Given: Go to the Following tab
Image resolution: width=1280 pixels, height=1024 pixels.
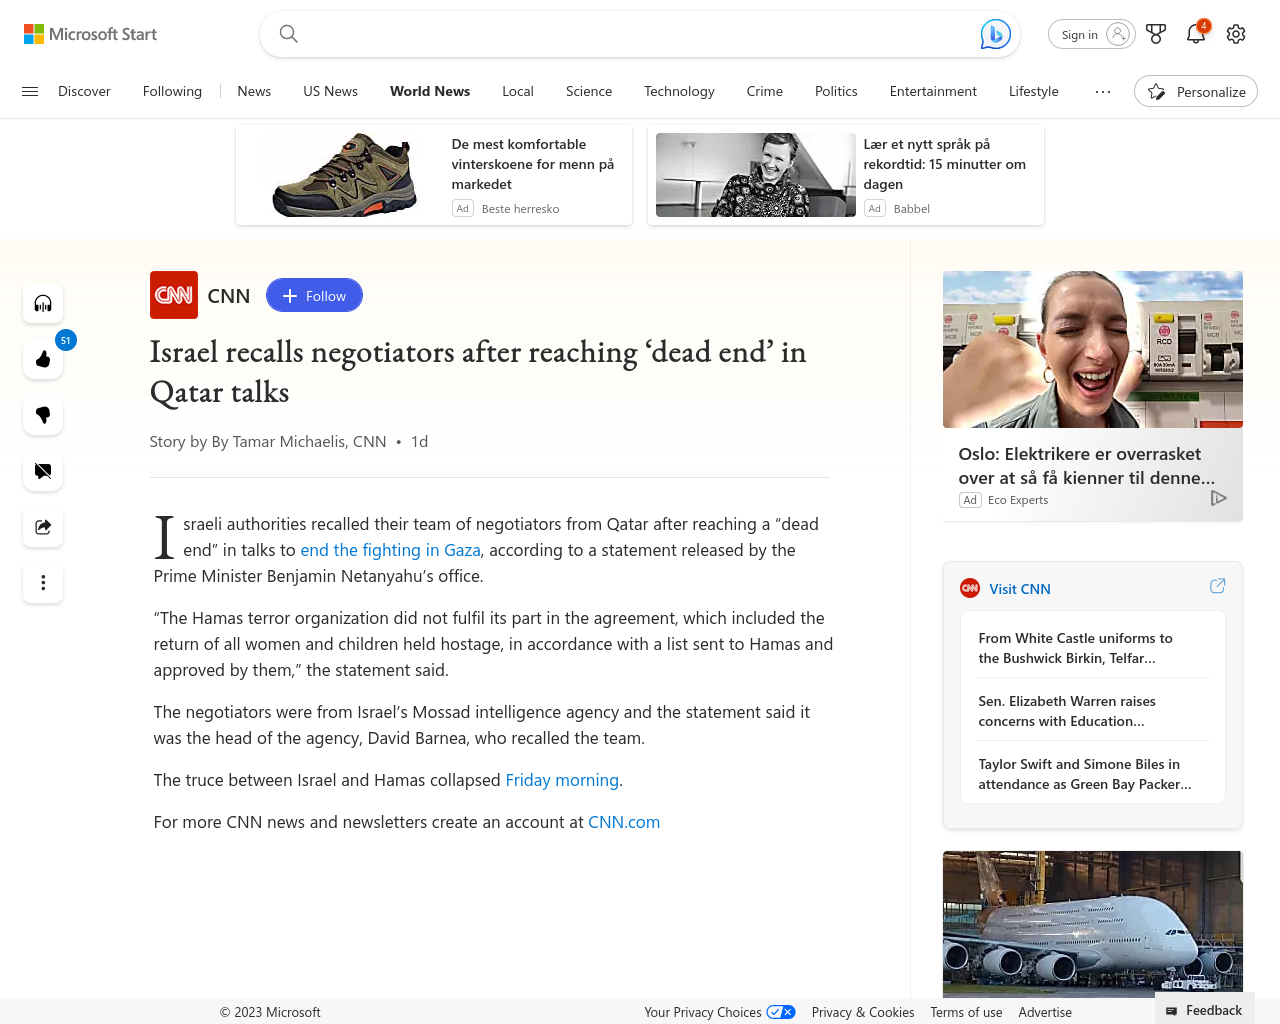Looking at the screenshot, I should click(172, 91).
